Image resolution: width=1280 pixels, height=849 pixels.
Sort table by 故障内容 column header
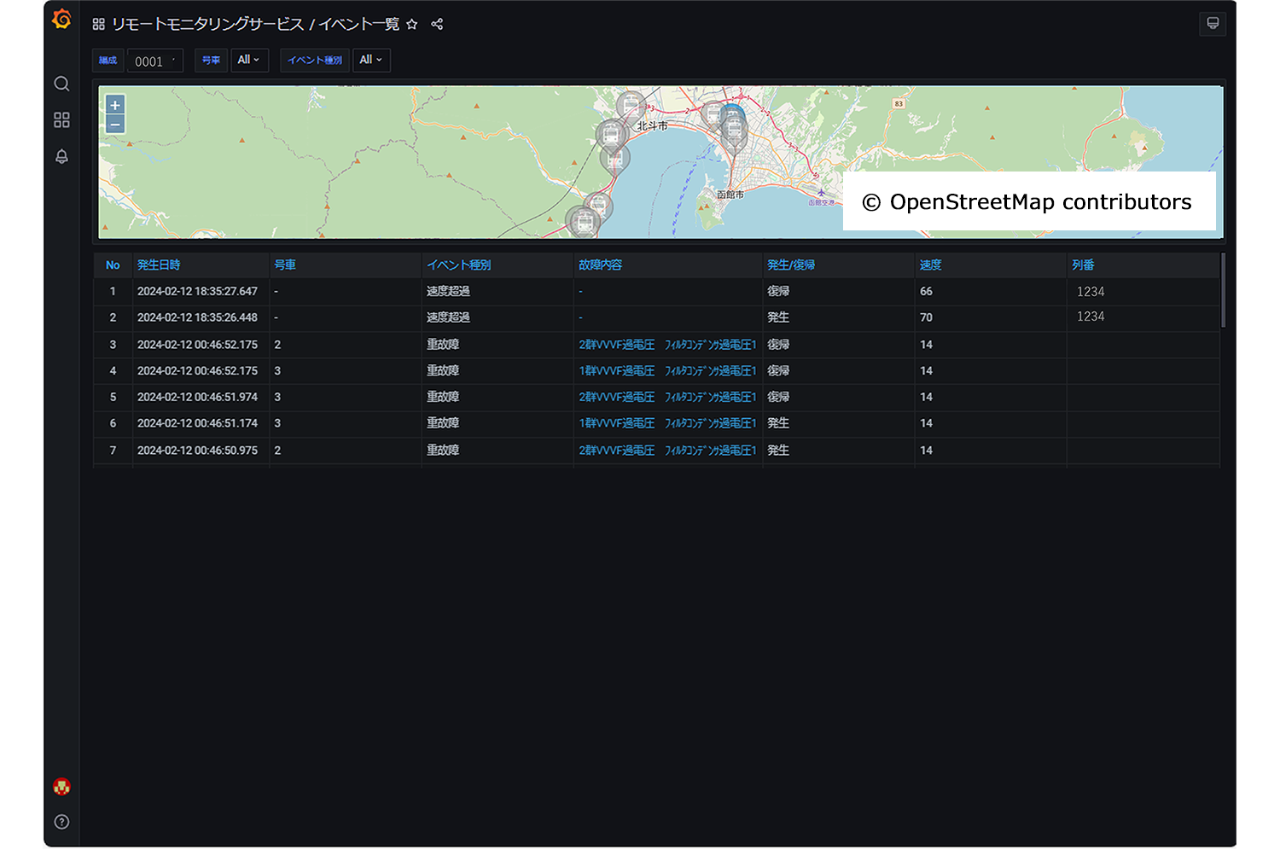[600, 265]
